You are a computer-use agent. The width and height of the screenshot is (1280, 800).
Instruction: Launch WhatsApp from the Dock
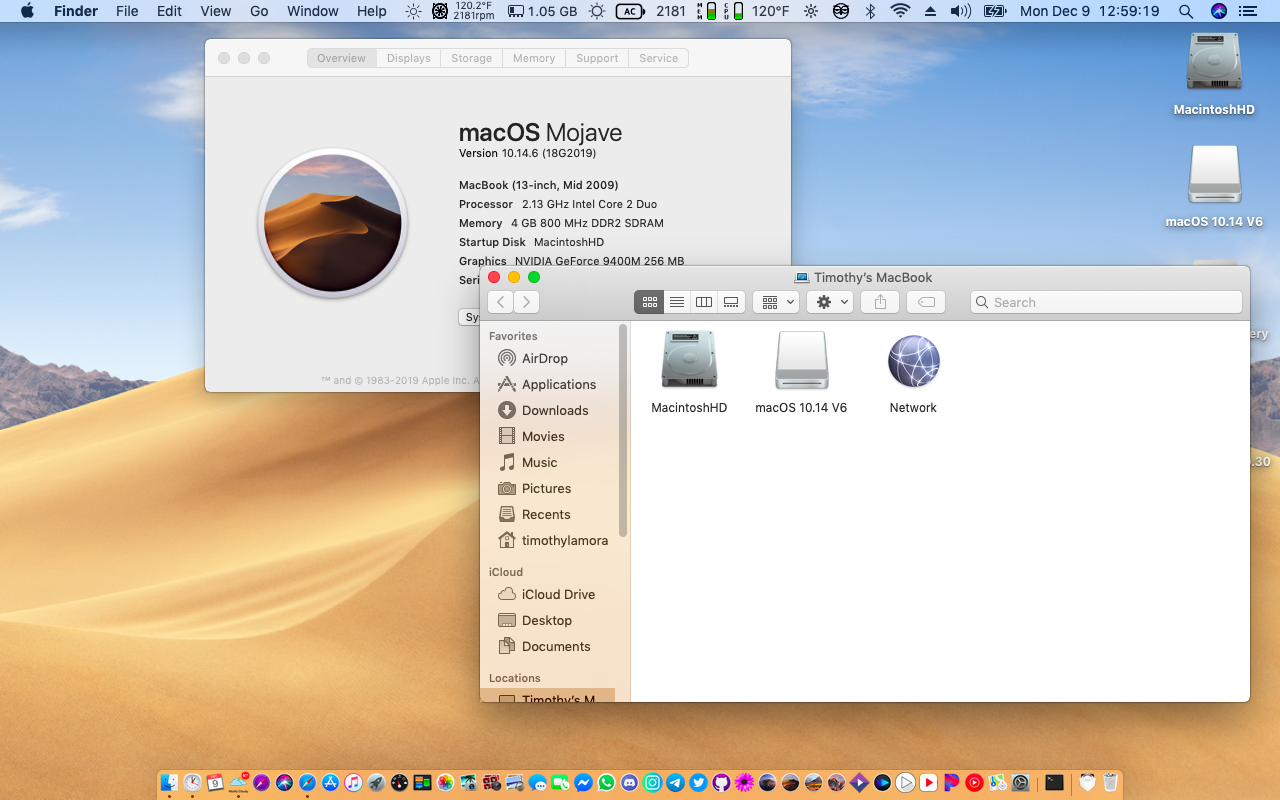click(607, 783)
